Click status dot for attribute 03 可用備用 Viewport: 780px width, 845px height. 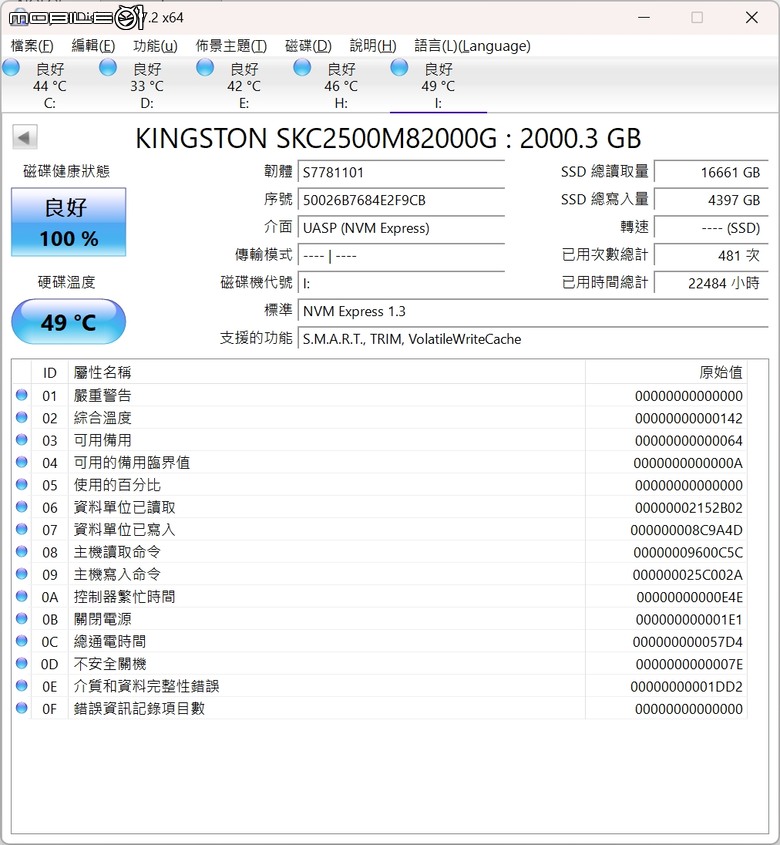point(22,440)
